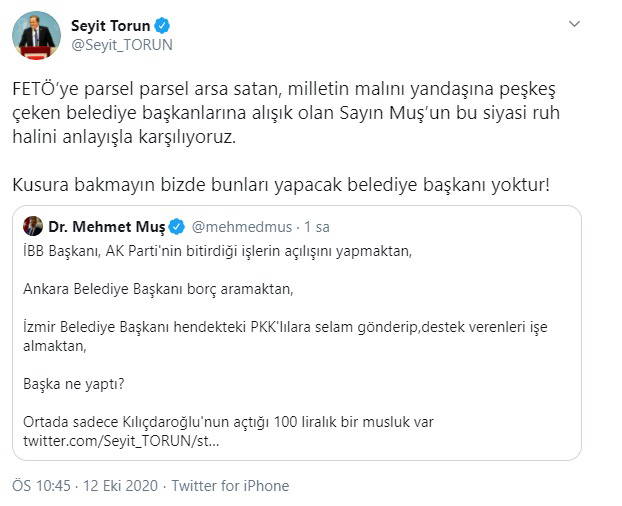The height and width of the screenshot is (506, 622).
Task: Open the tweet options chevron menu
Action: (x=573, y=24)
